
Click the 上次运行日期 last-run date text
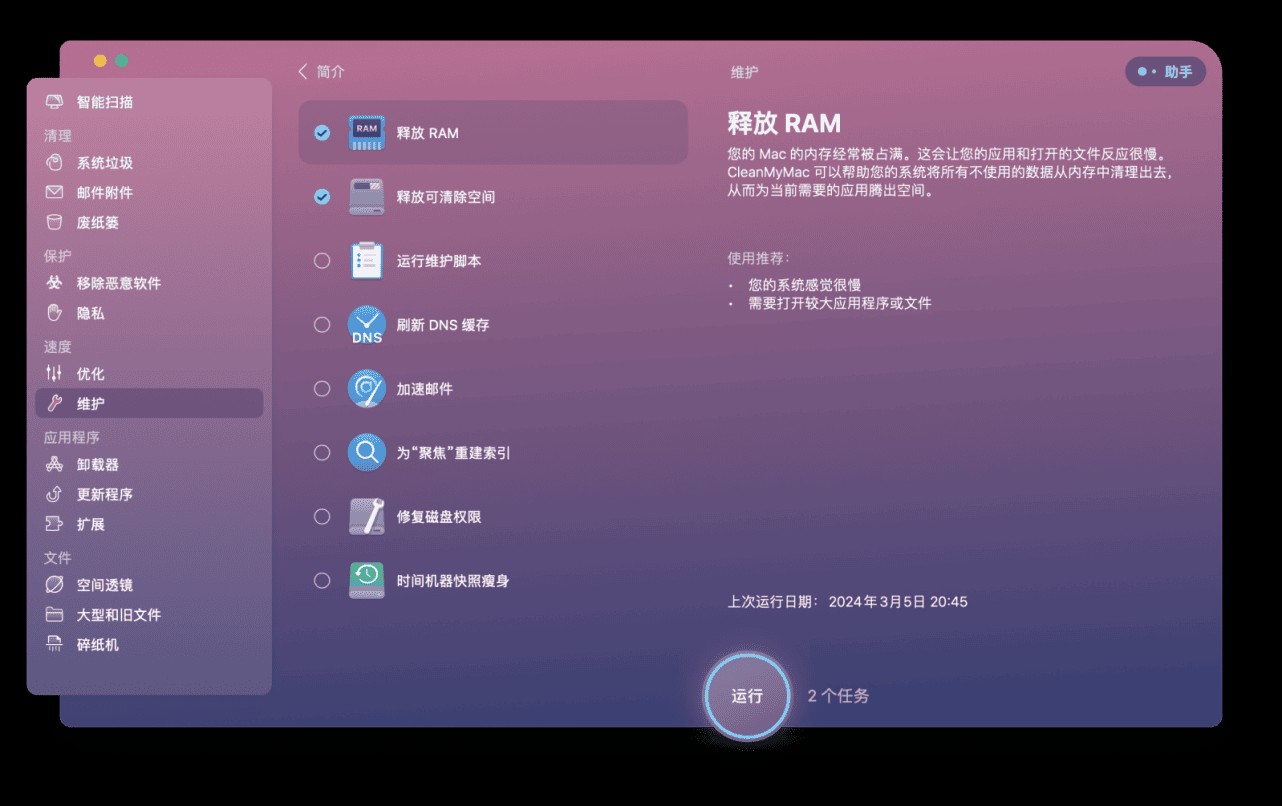848,602
